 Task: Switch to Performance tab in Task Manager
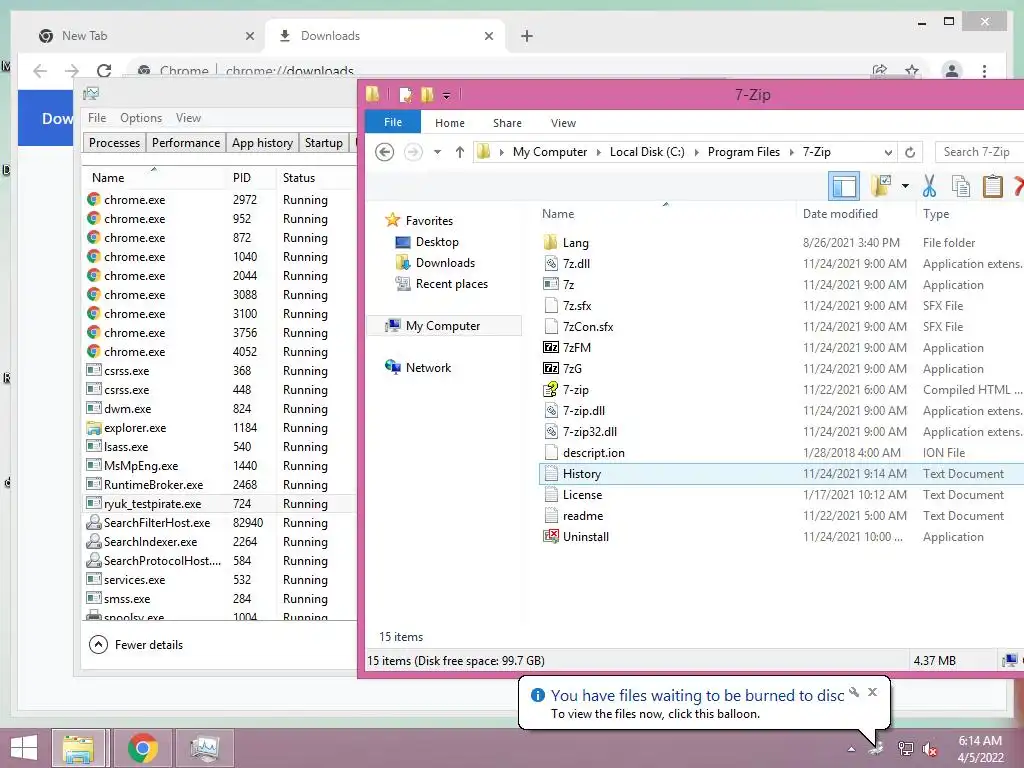[185, 142]
